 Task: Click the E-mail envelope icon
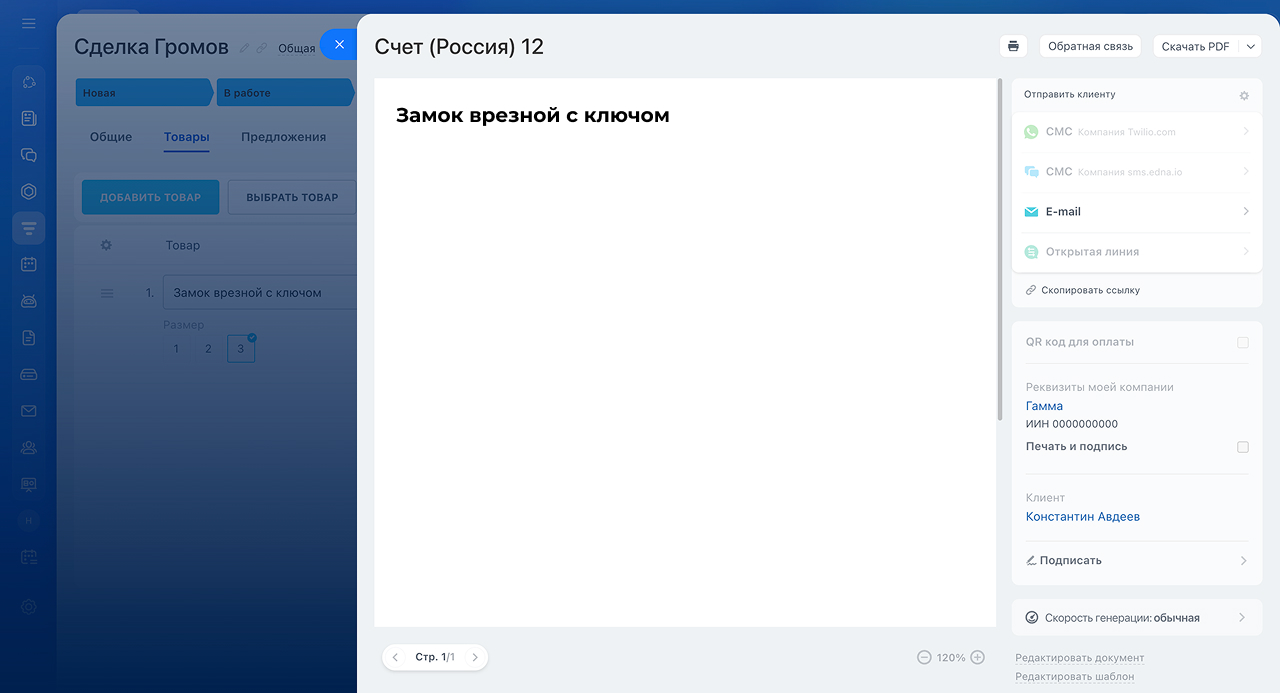point(1032,212)
